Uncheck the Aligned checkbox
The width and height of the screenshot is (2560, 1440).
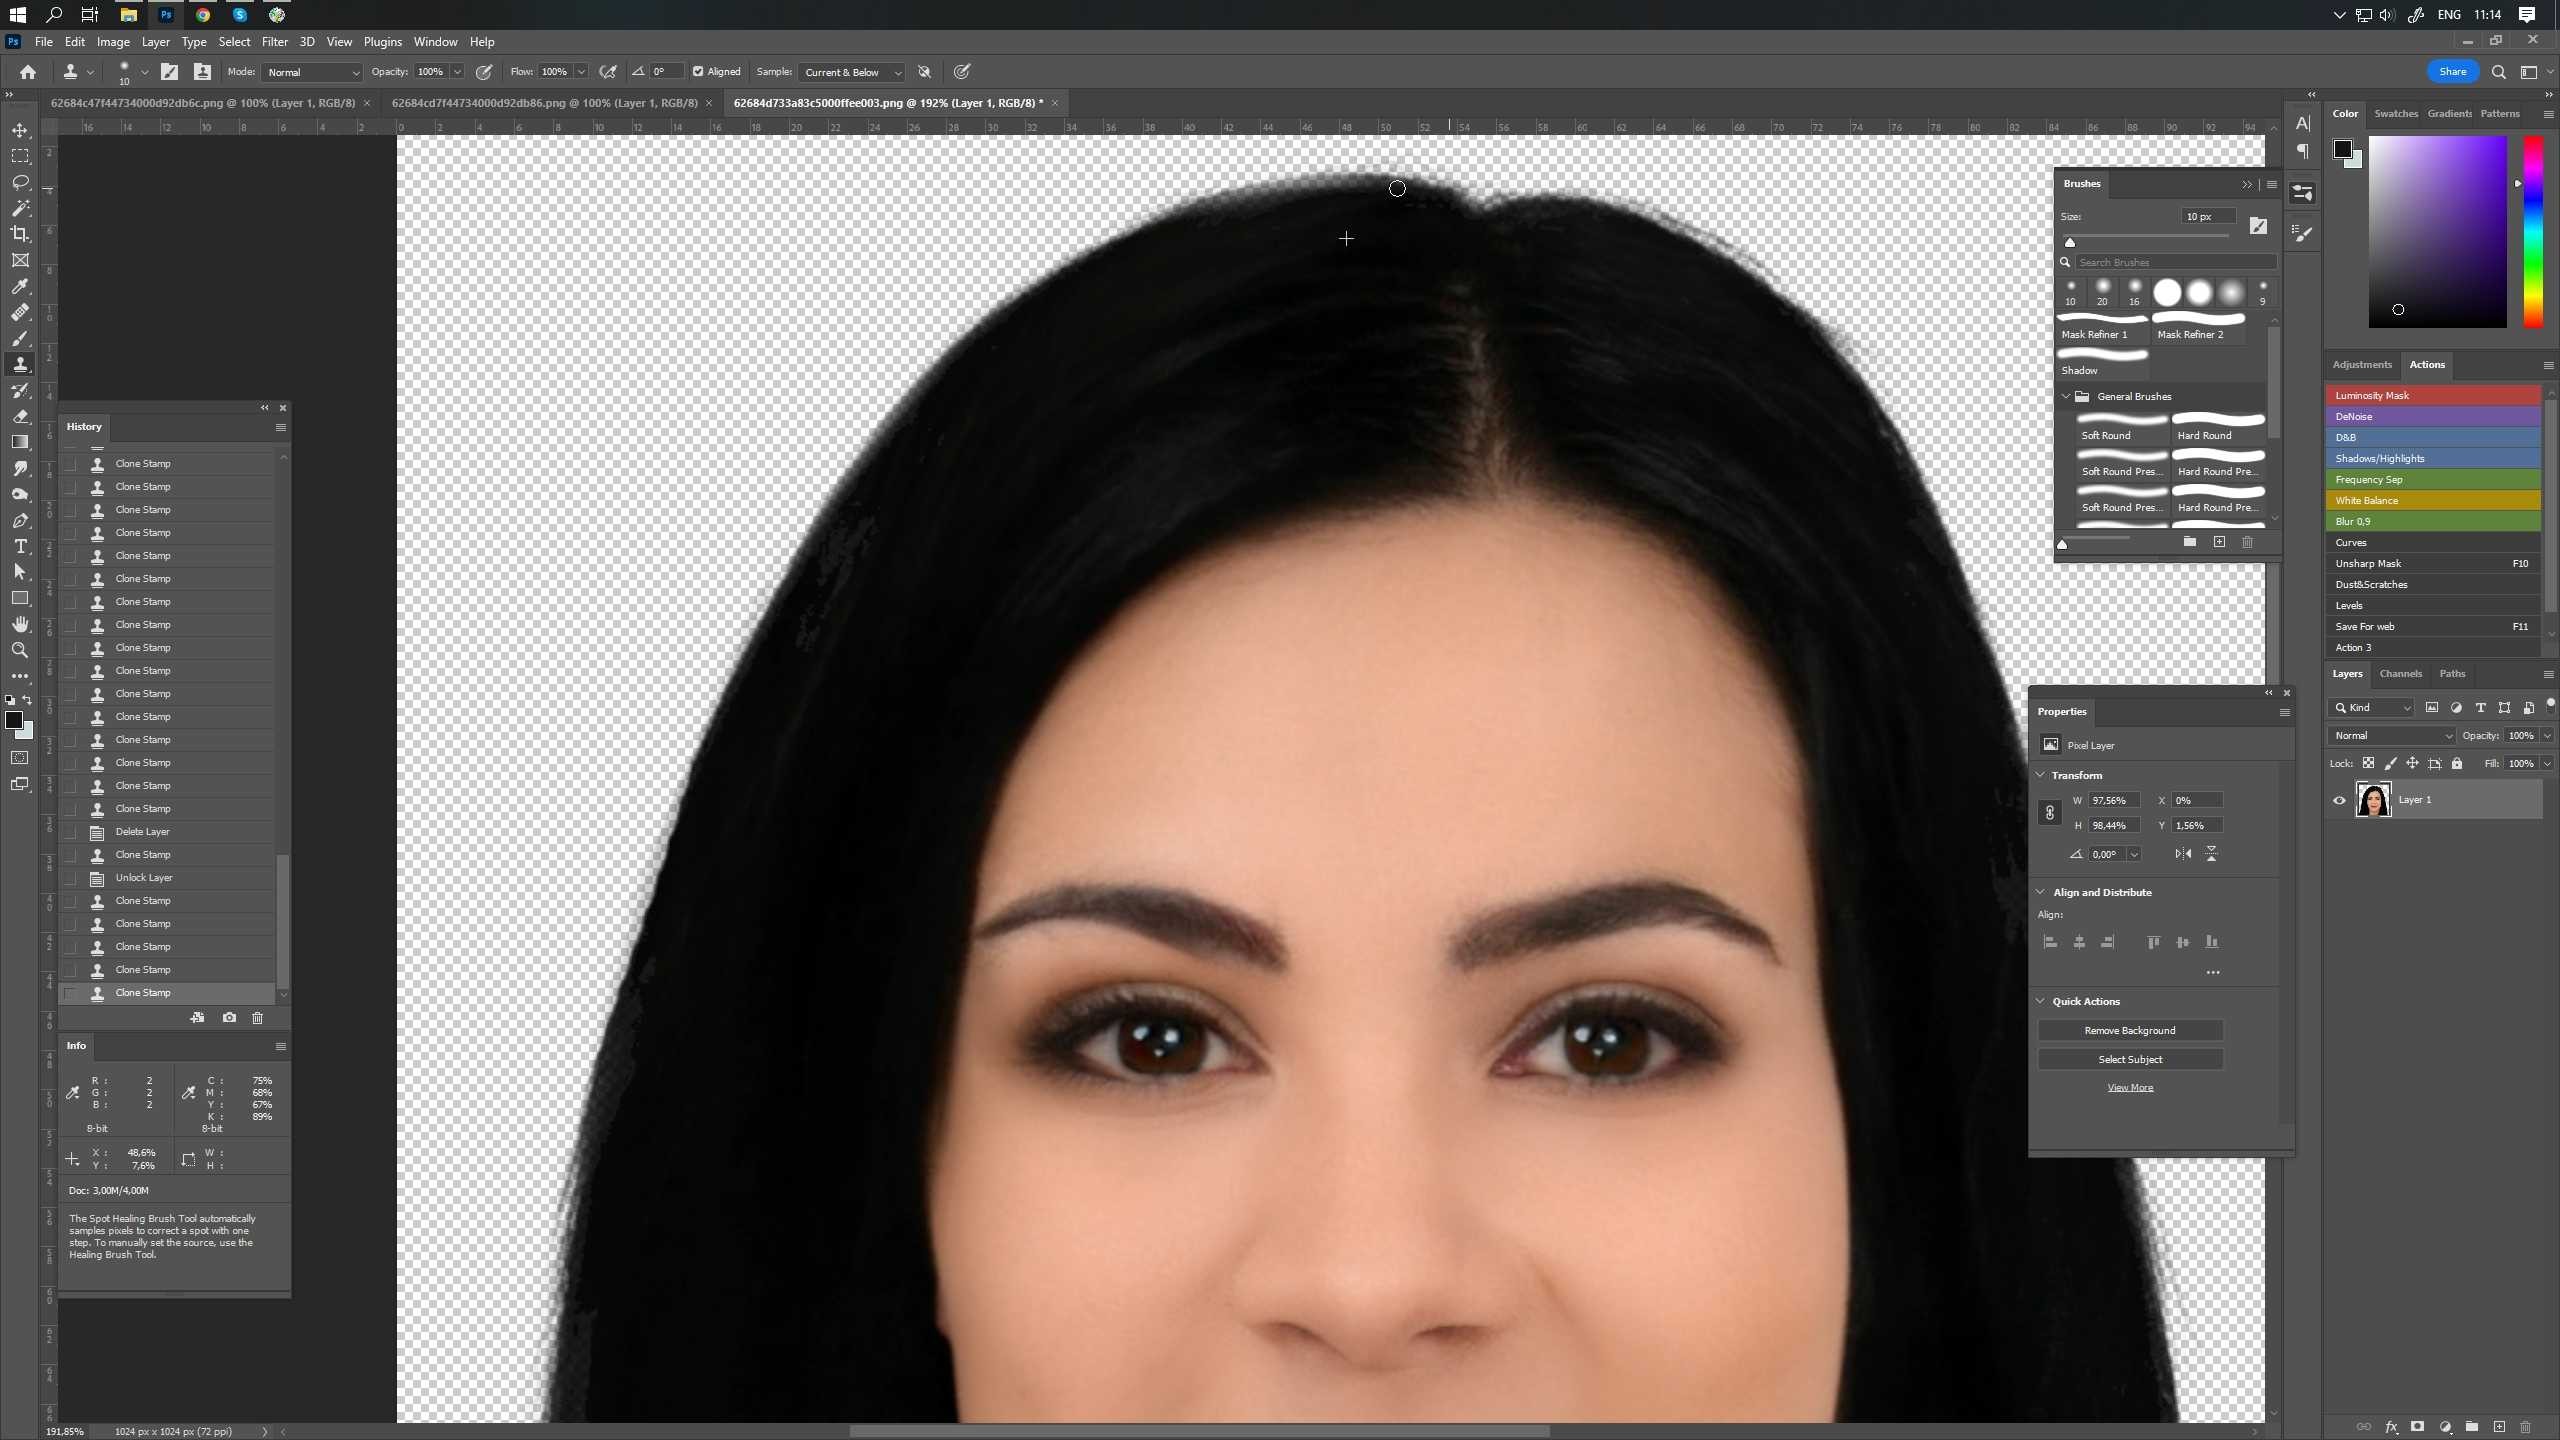pos(698,72)
